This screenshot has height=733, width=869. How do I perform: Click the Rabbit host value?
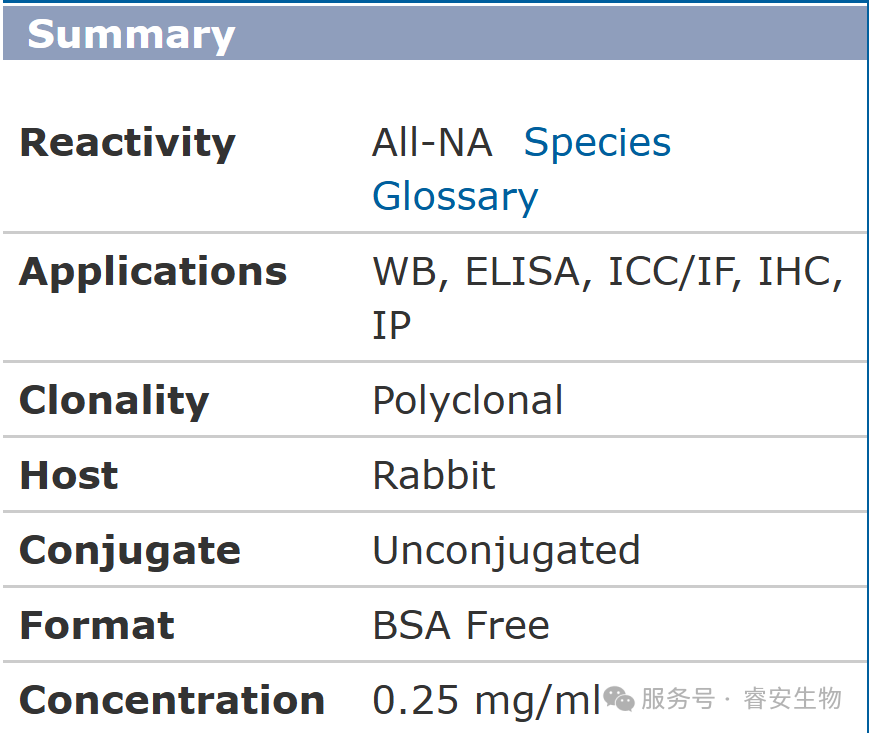pyautogui.click(x=433, y=475)
